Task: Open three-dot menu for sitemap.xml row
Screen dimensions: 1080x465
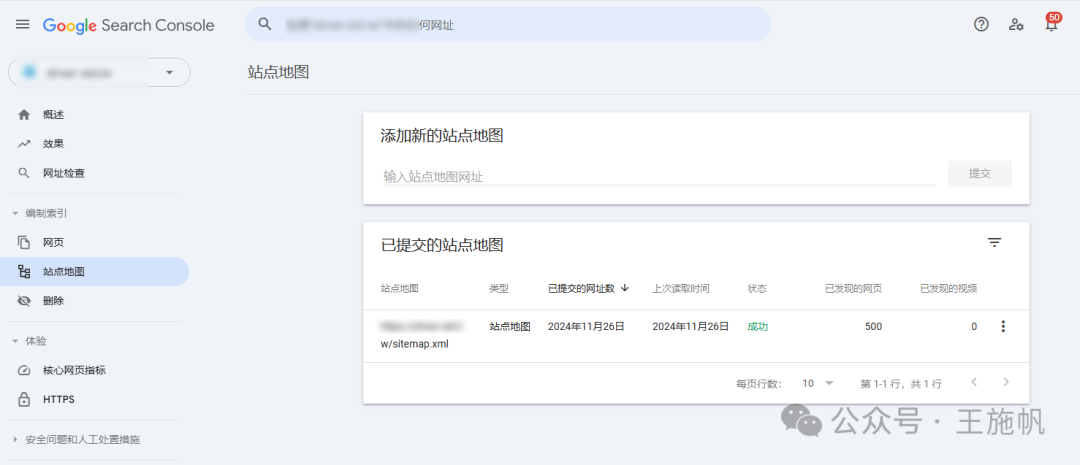Action: pyautogui.click(x=1003, y=327)
